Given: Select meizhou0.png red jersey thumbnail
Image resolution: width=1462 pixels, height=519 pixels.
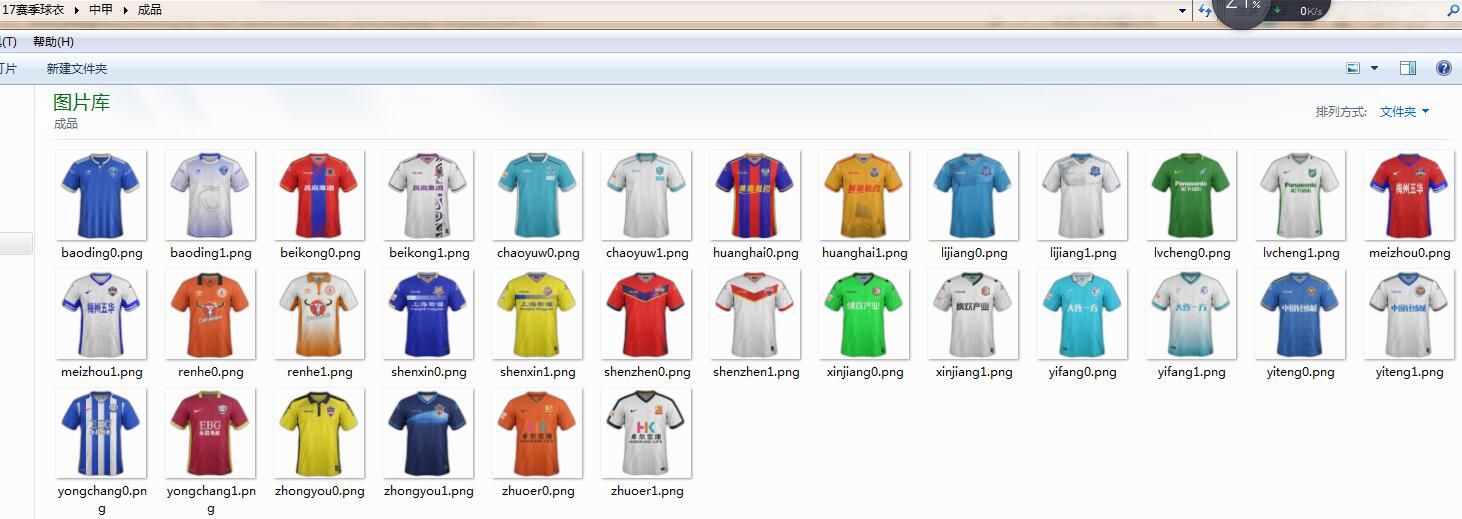Looking at the screenshot, I should [1409, 195].
